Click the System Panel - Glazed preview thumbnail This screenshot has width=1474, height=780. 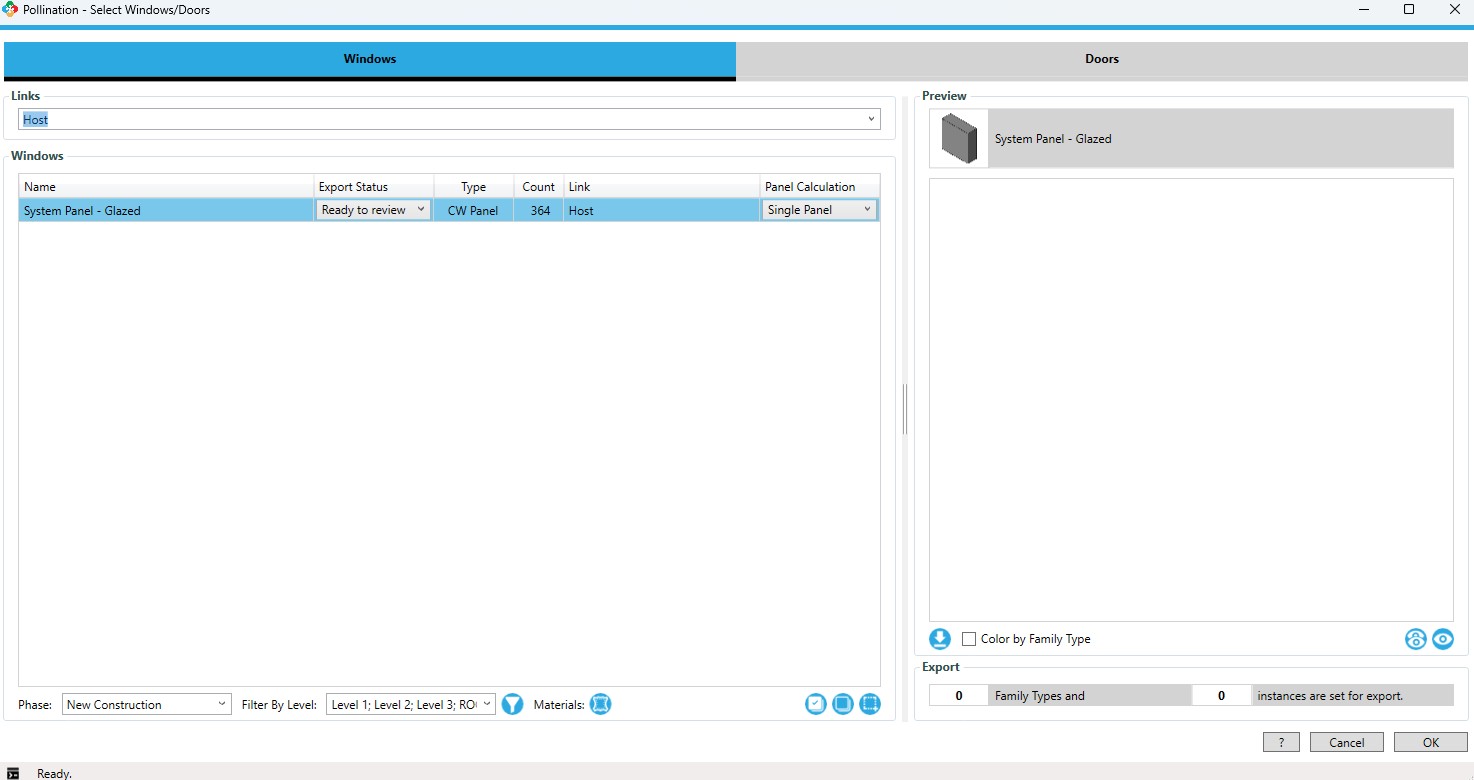(959, 139)
